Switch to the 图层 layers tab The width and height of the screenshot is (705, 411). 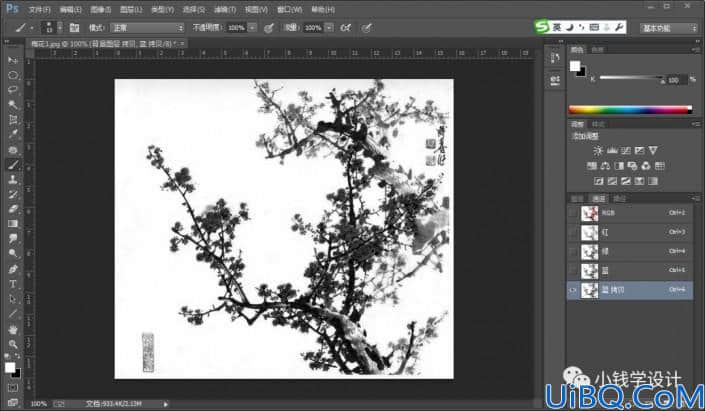[x=577, y=198]
